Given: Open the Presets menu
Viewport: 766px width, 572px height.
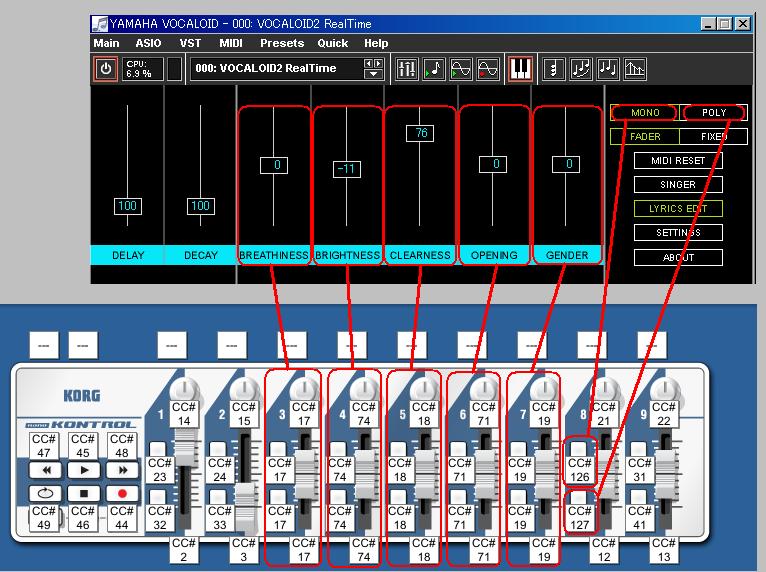Looking at the screenshot, I should tap(282, 43).
